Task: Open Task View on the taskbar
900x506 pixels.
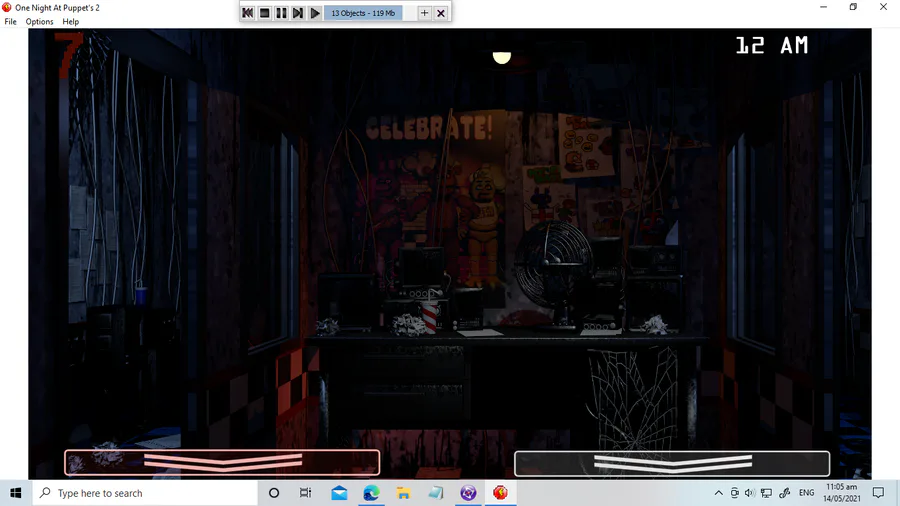Action: 305,493
